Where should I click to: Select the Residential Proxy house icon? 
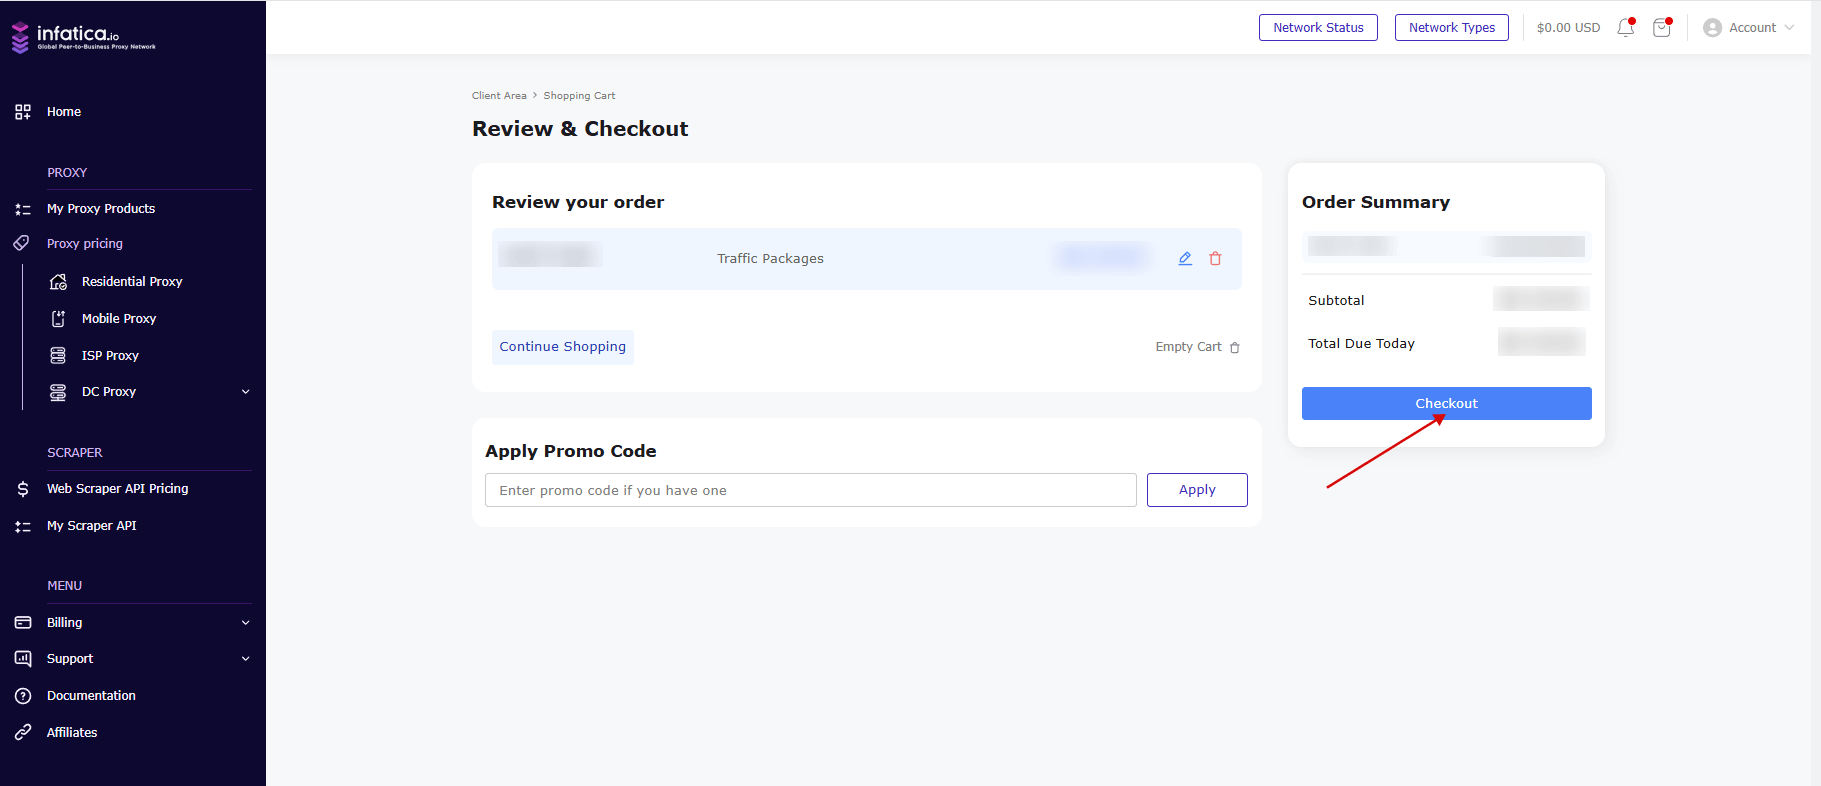[58, 282]
